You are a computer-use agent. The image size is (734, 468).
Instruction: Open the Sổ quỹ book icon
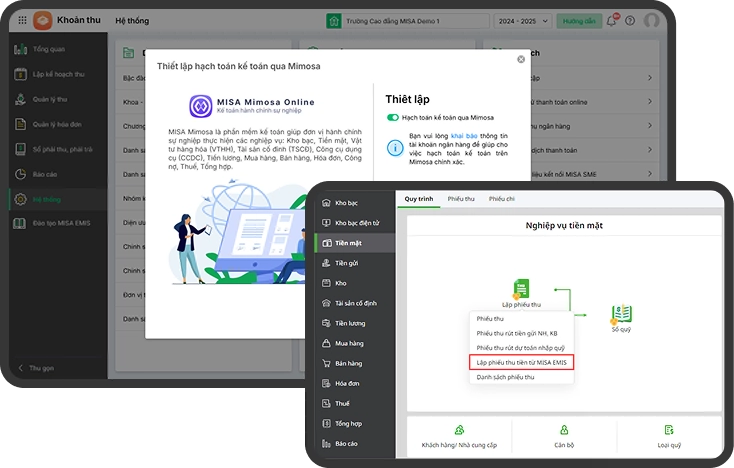click(621, 313)
